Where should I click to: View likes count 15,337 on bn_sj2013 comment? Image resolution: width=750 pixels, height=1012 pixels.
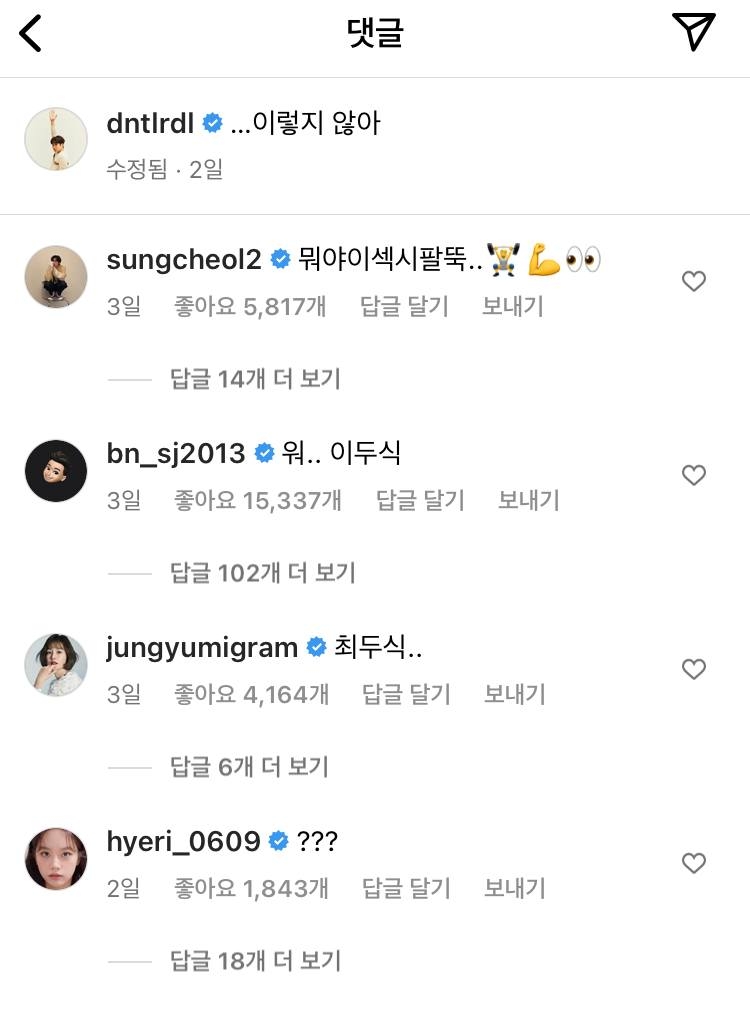258,500
